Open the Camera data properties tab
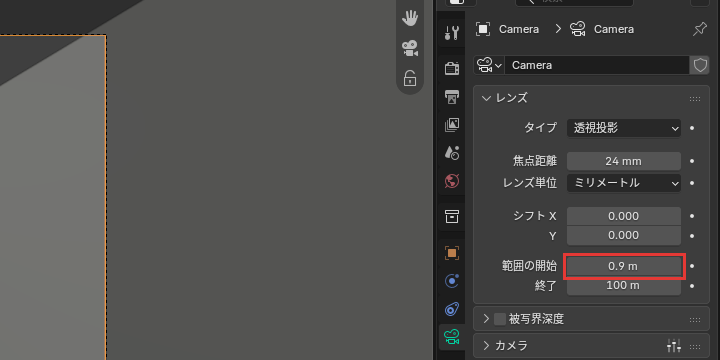The height and width of the screenshot is (360, 720). click(452, 338)
